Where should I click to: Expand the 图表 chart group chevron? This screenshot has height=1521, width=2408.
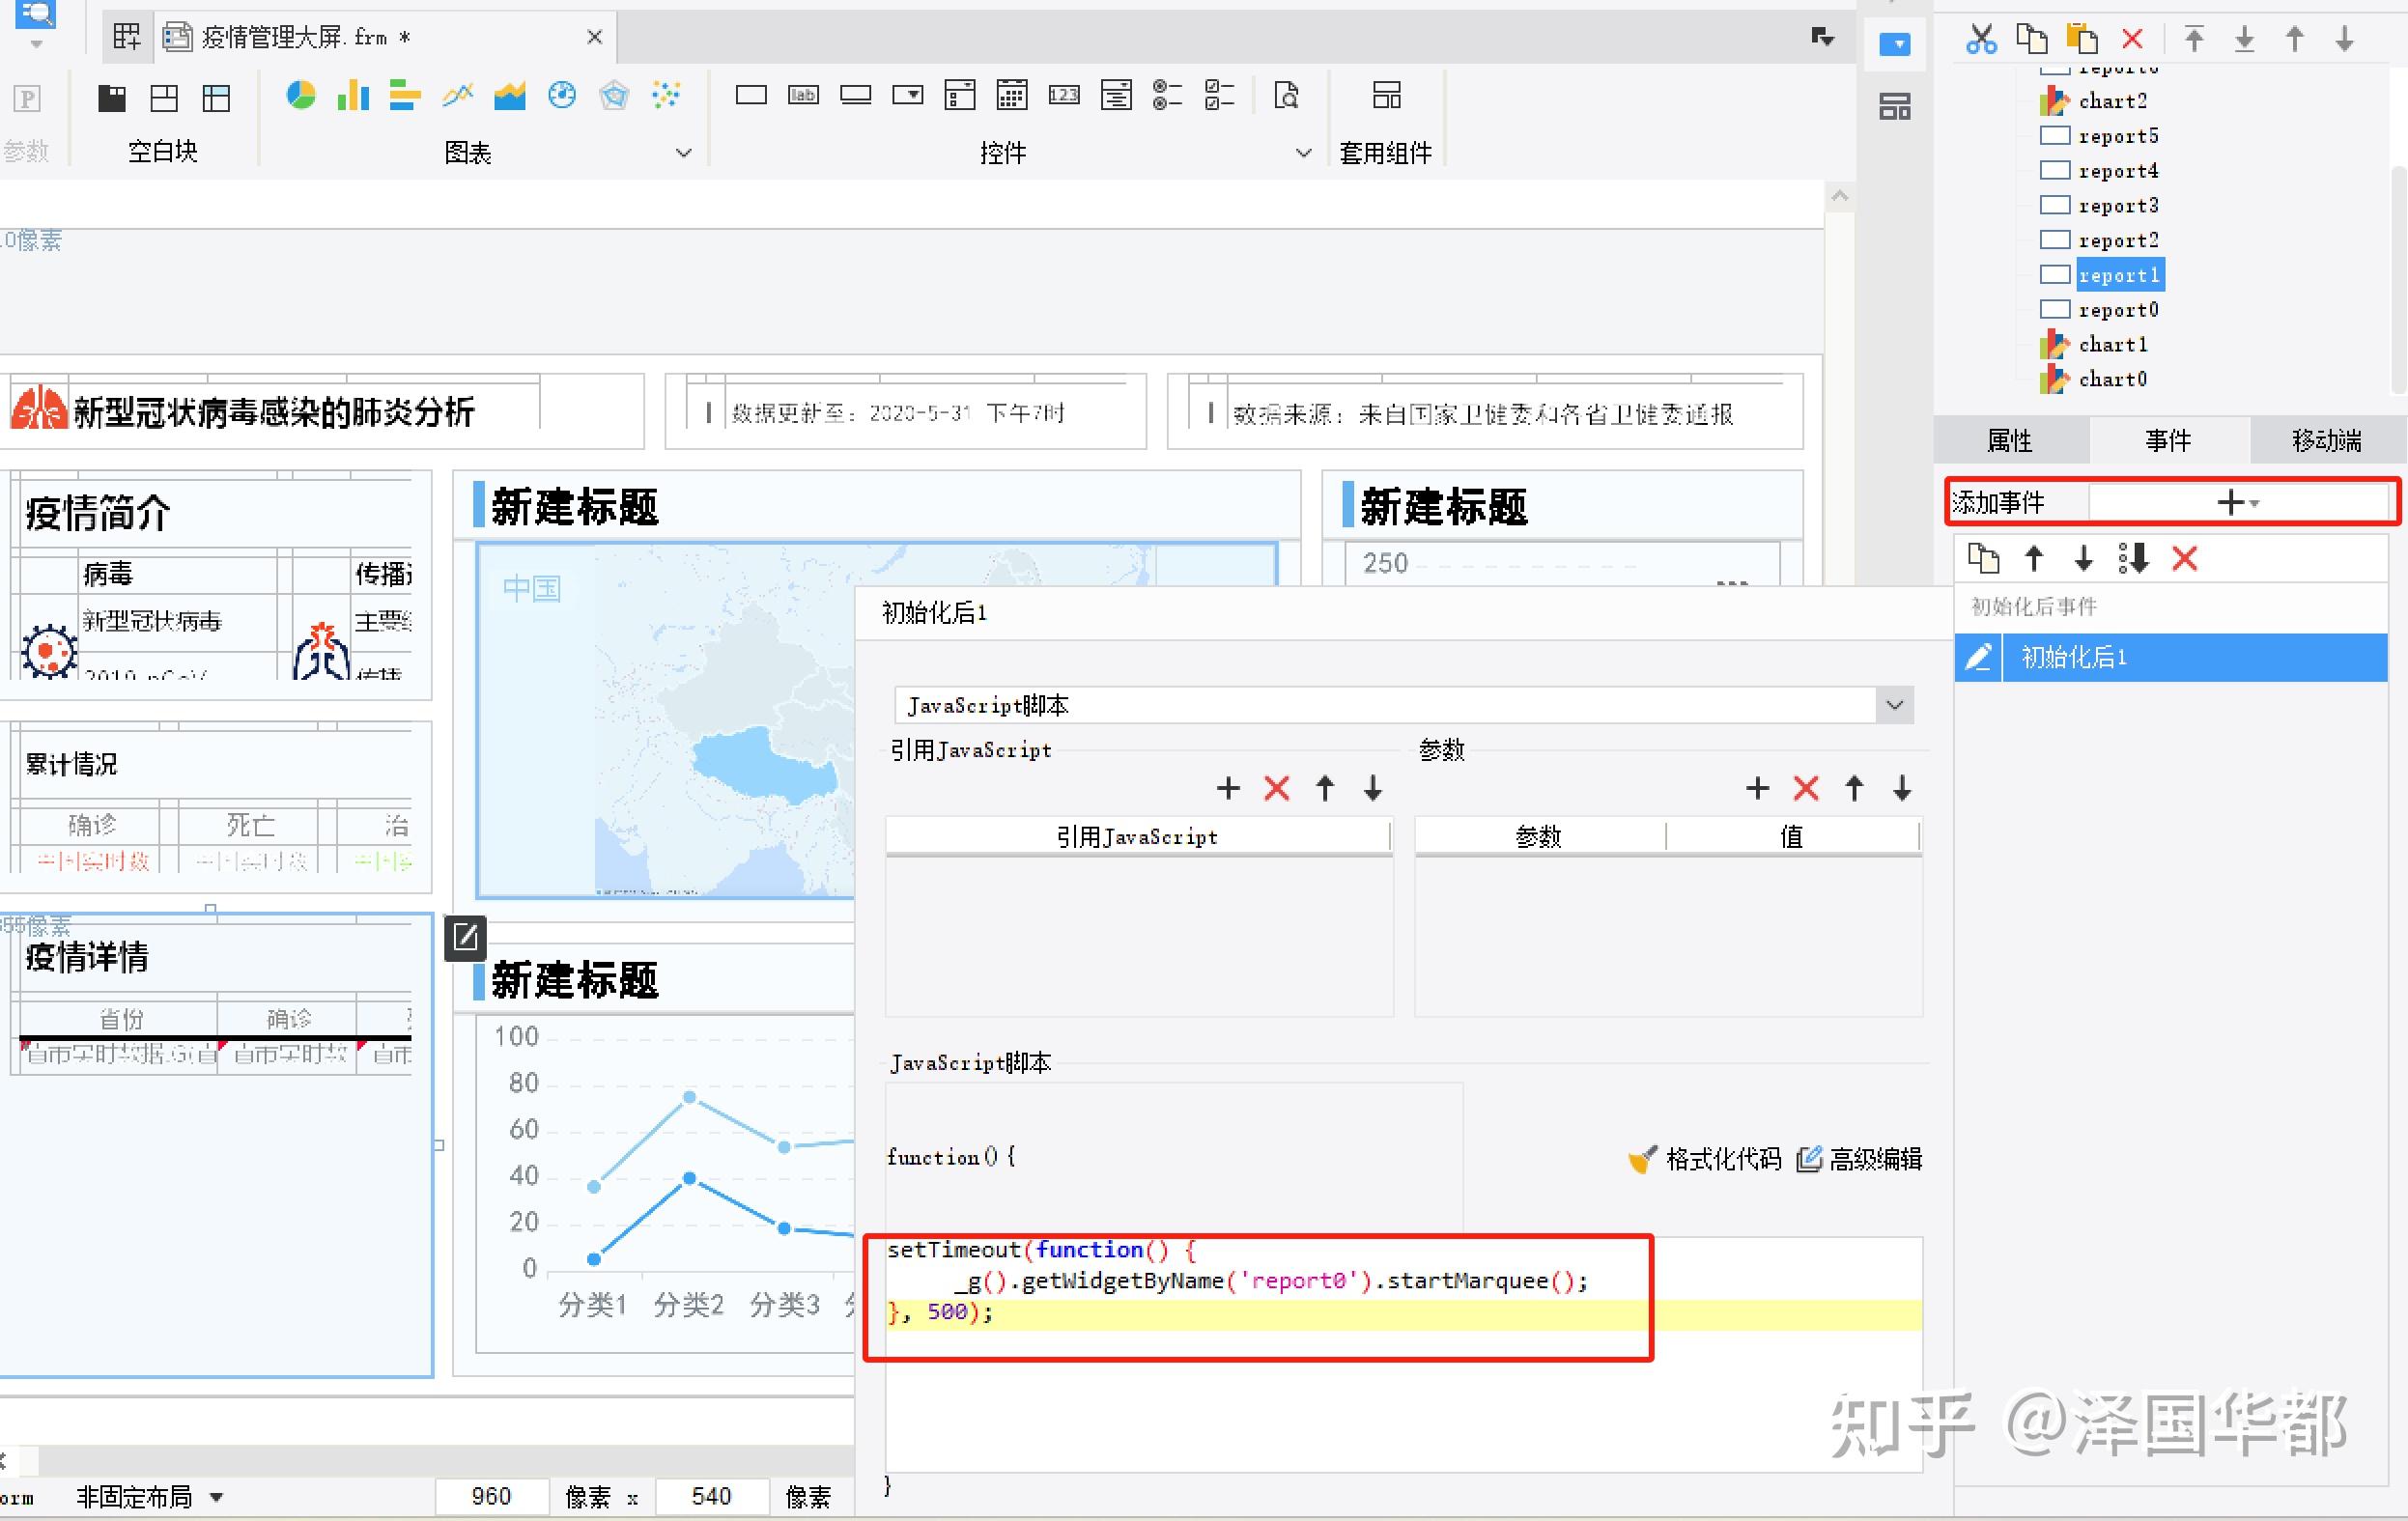(x=684, y=153)
